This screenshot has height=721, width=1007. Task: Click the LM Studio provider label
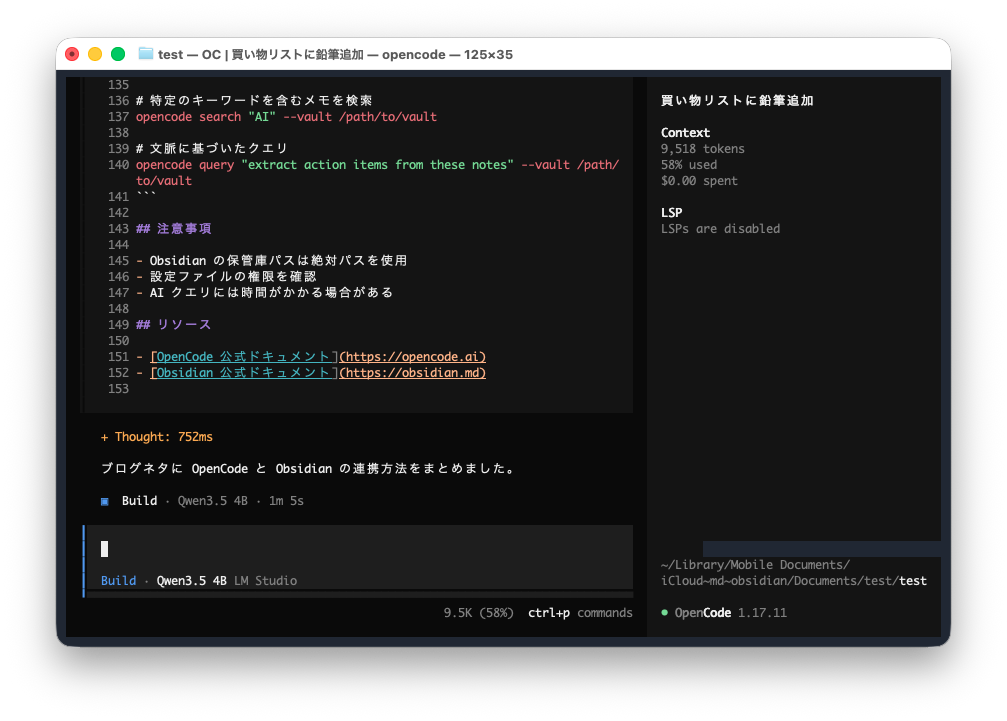(x=265, y=580)
